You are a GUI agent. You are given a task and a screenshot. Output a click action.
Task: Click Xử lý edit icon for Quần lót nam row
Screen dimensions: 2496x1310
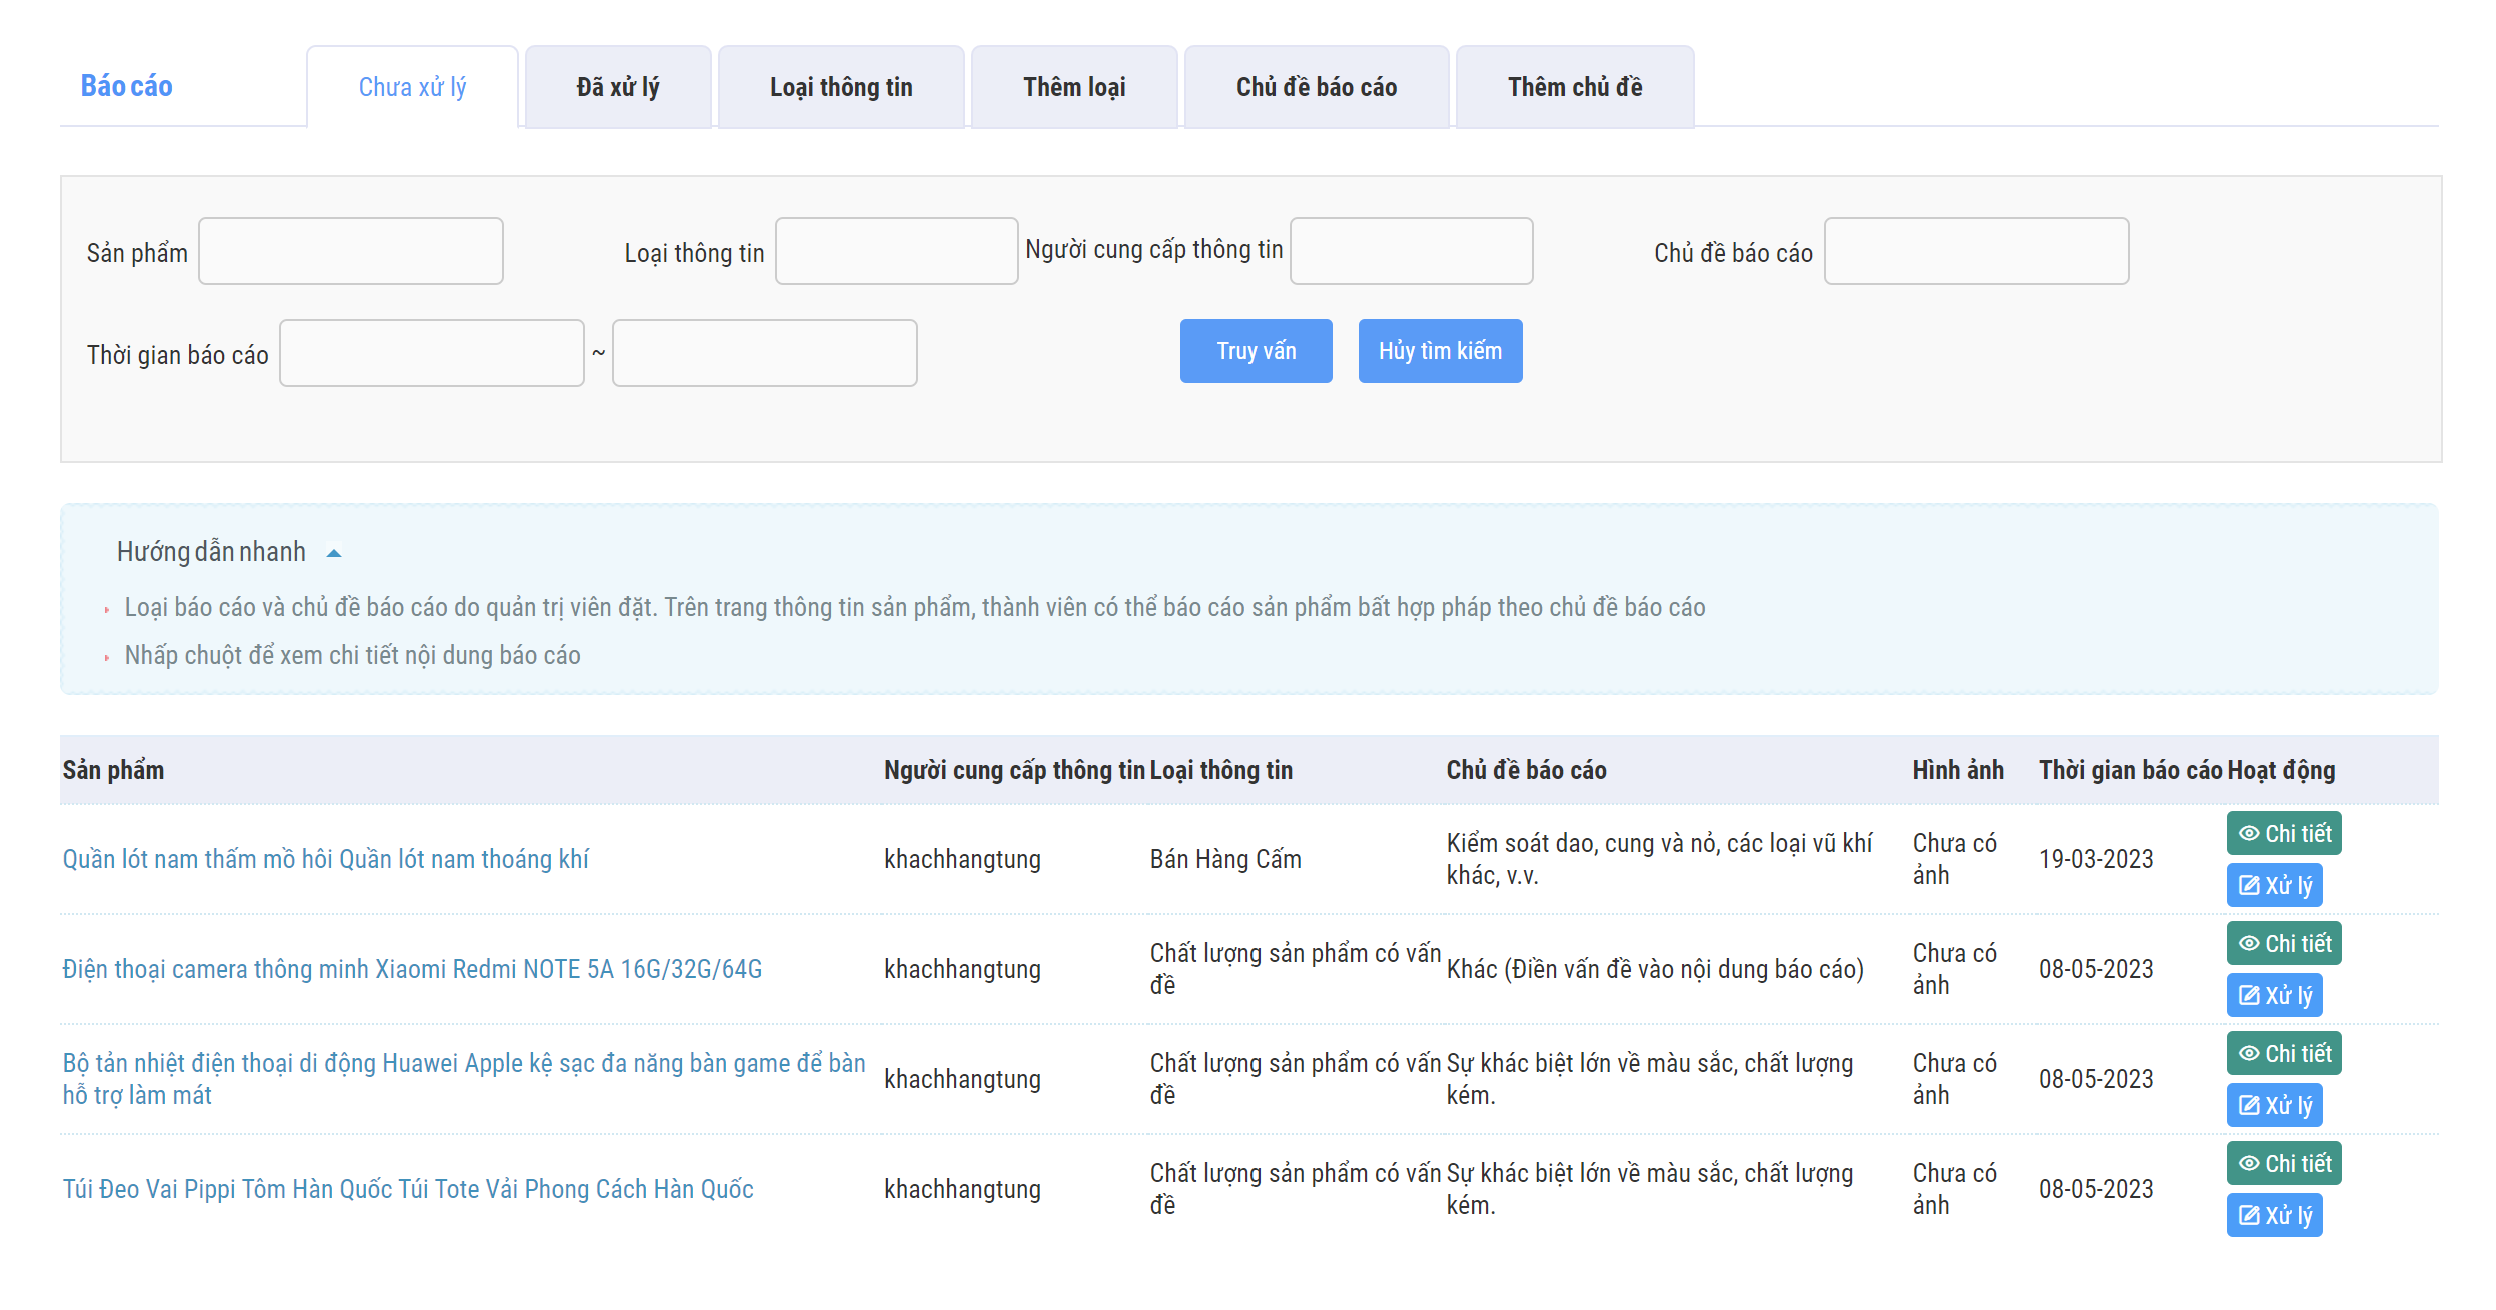coord(2249,885)
